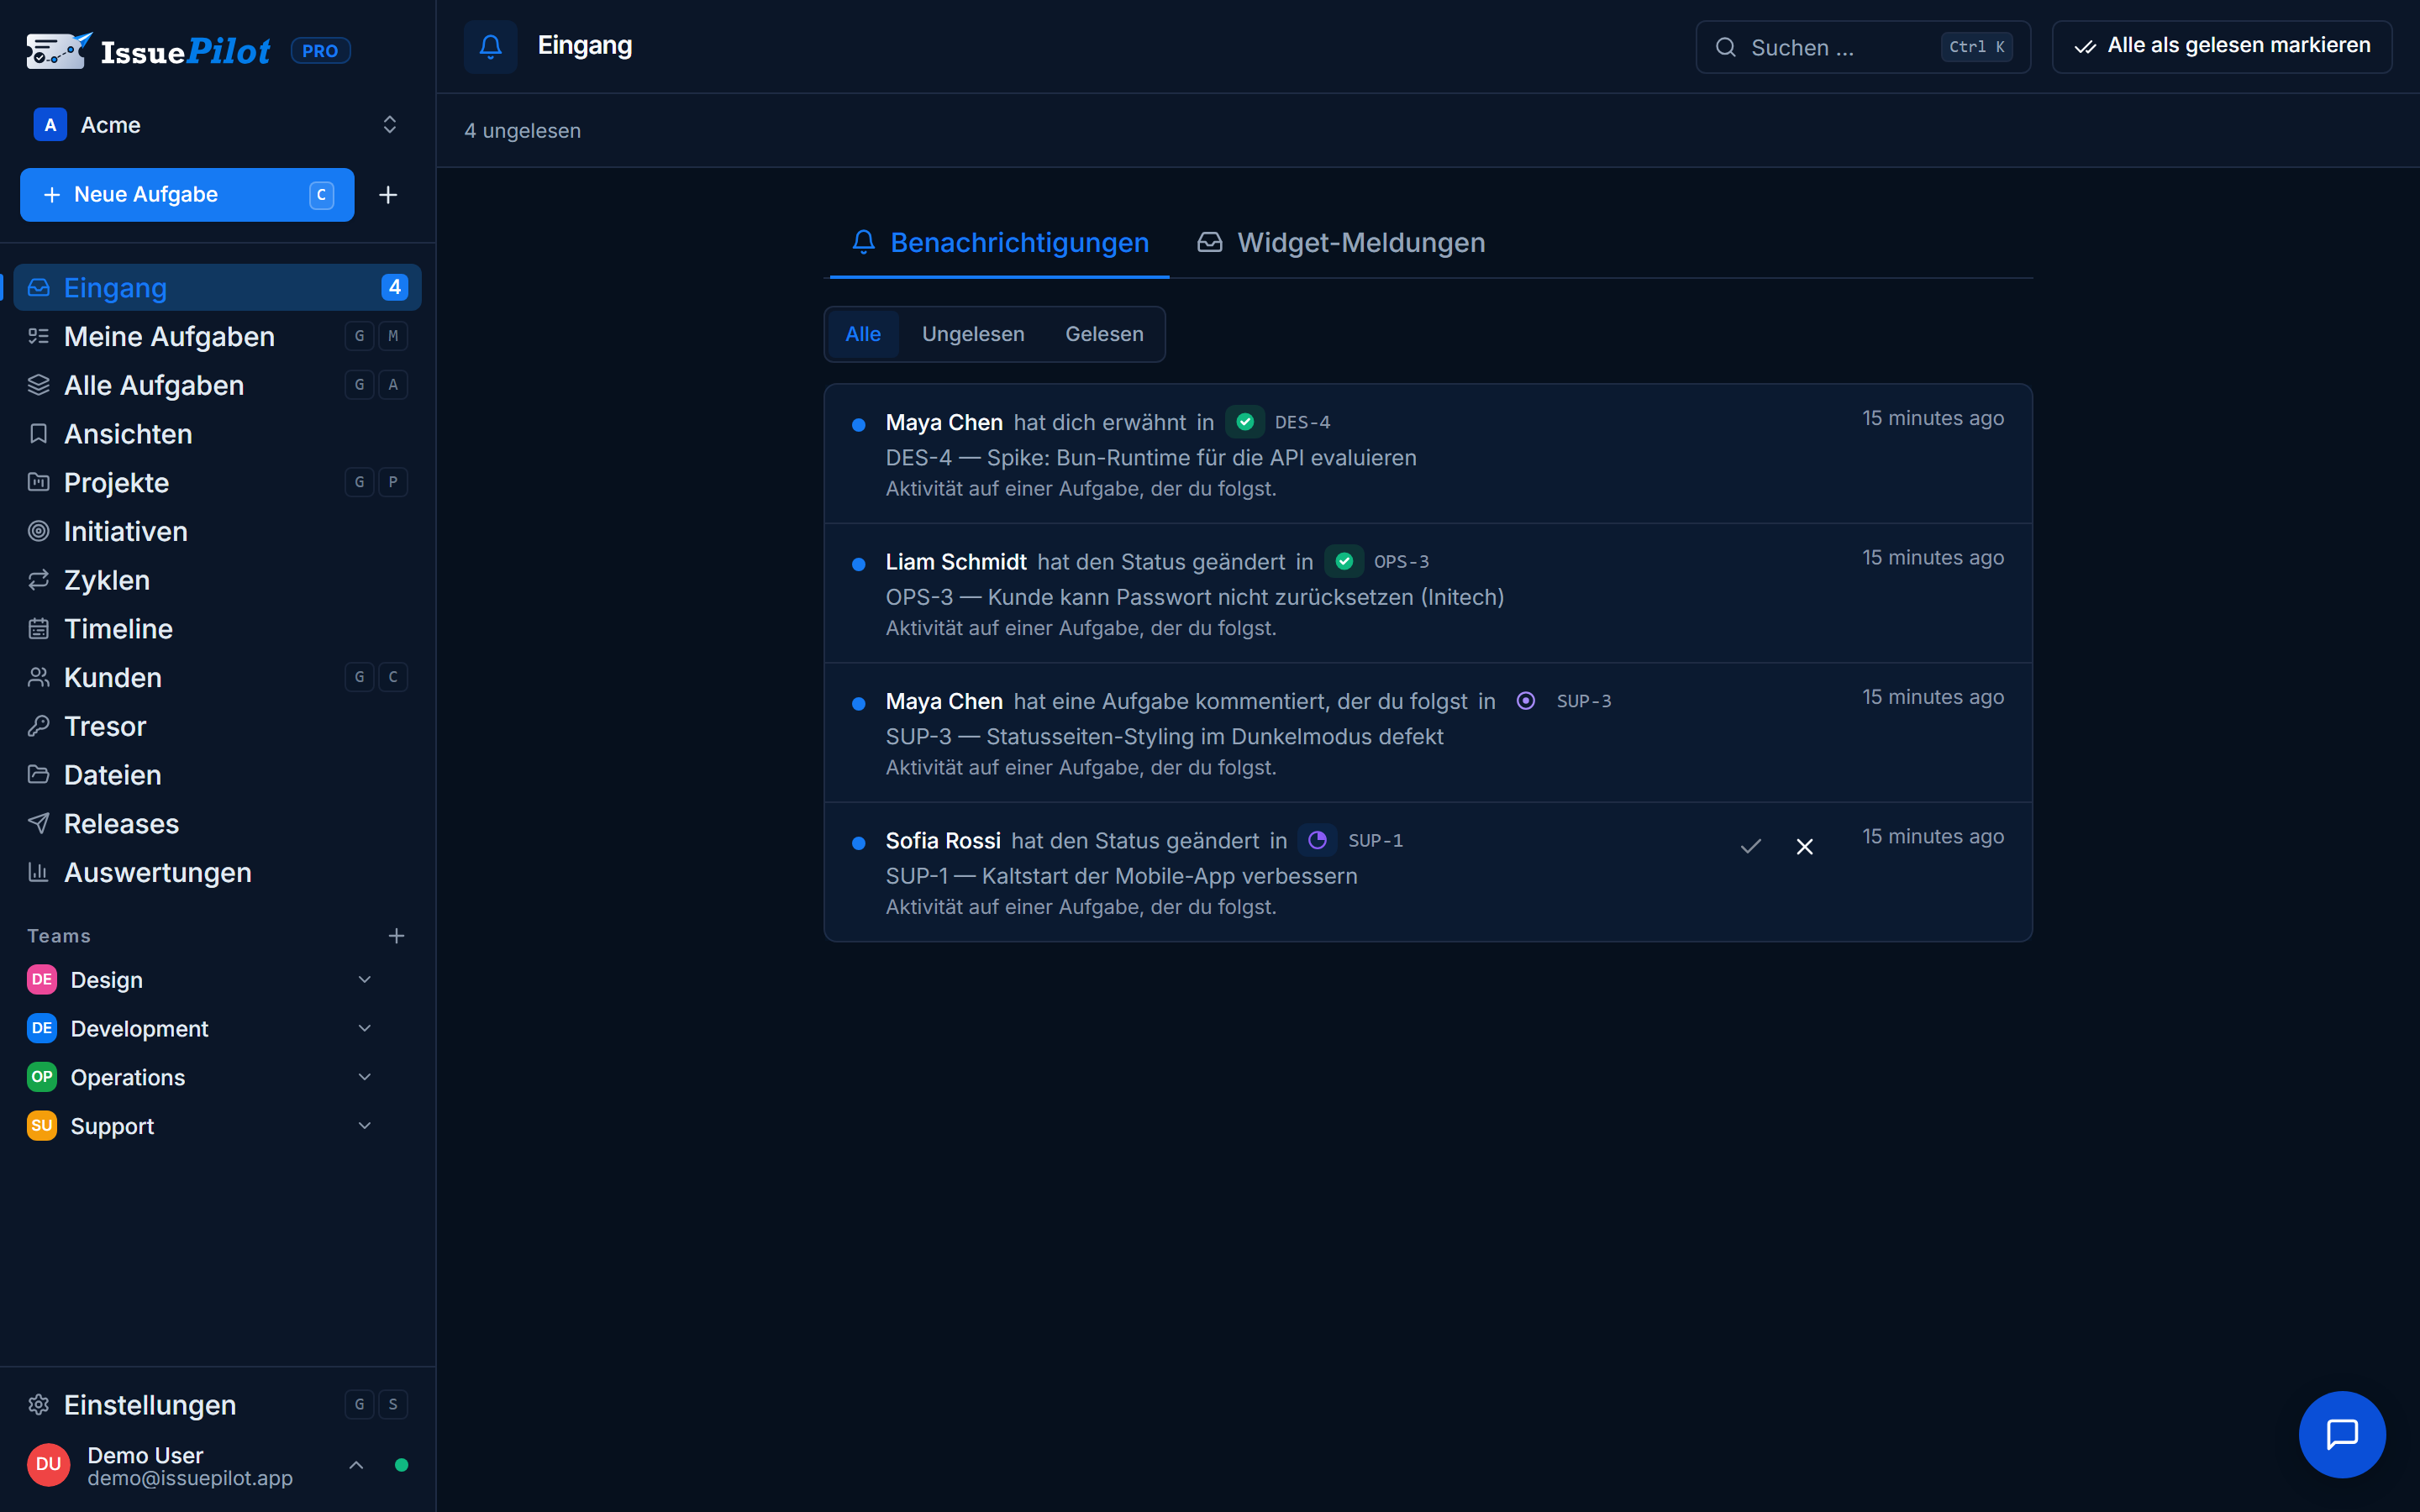Image resolution: width=2420 pixels, height=1512 pixels.
Task: Open the Tresor vault
Action: click(x=217, y=726)
